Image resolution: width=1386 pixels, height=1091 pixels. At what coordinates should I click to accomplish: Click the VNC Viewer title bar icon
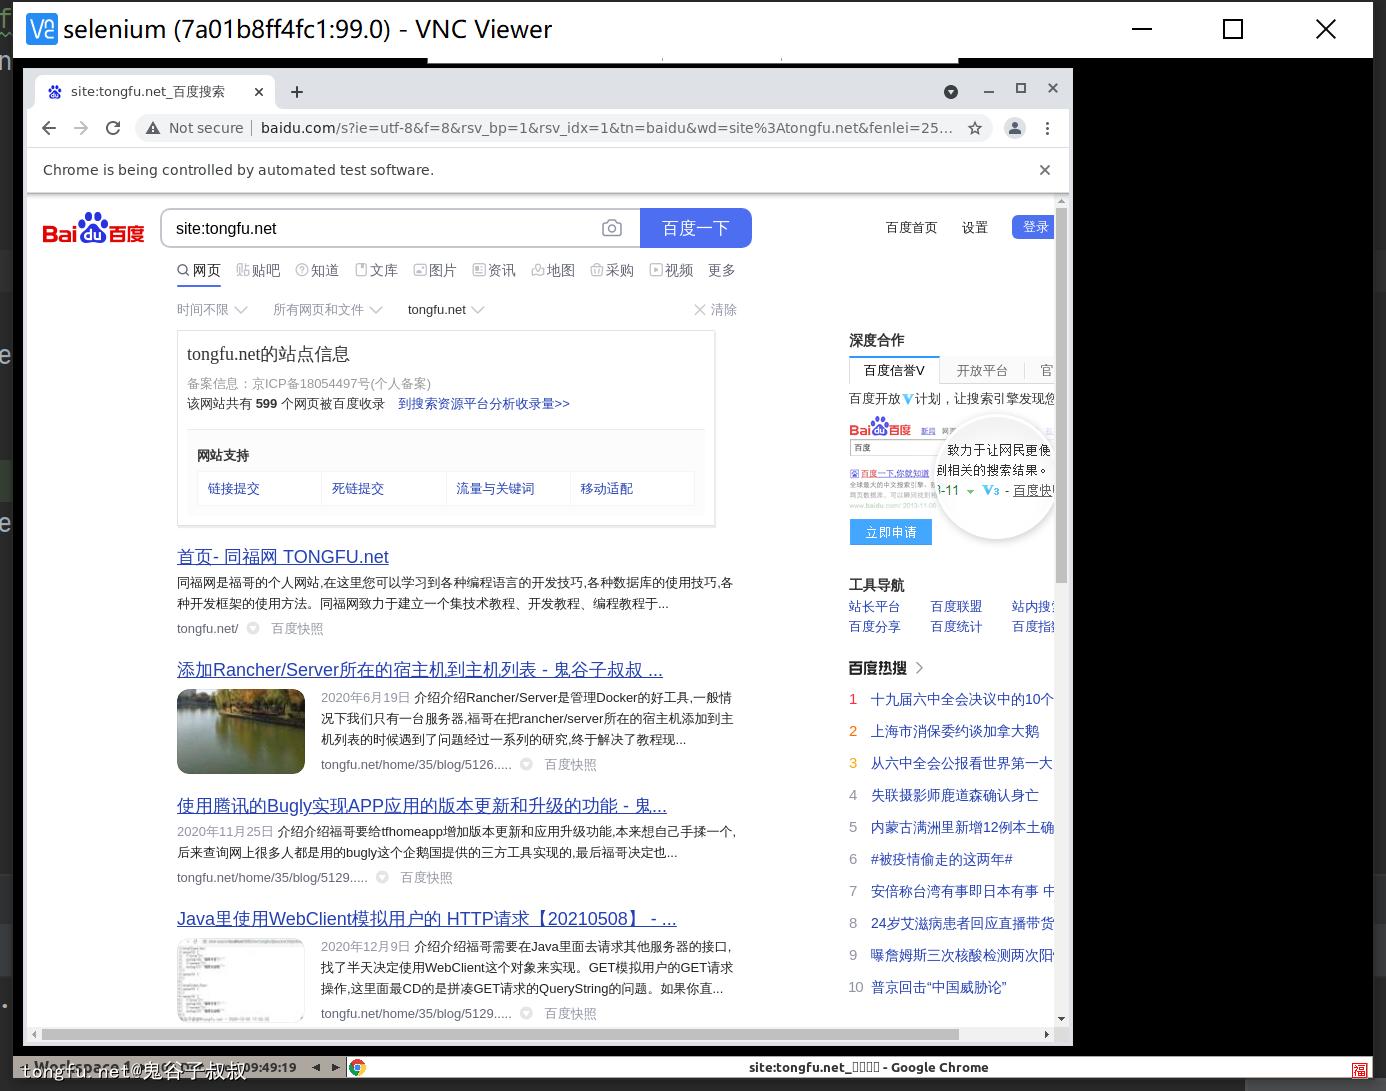click(41, 29)
